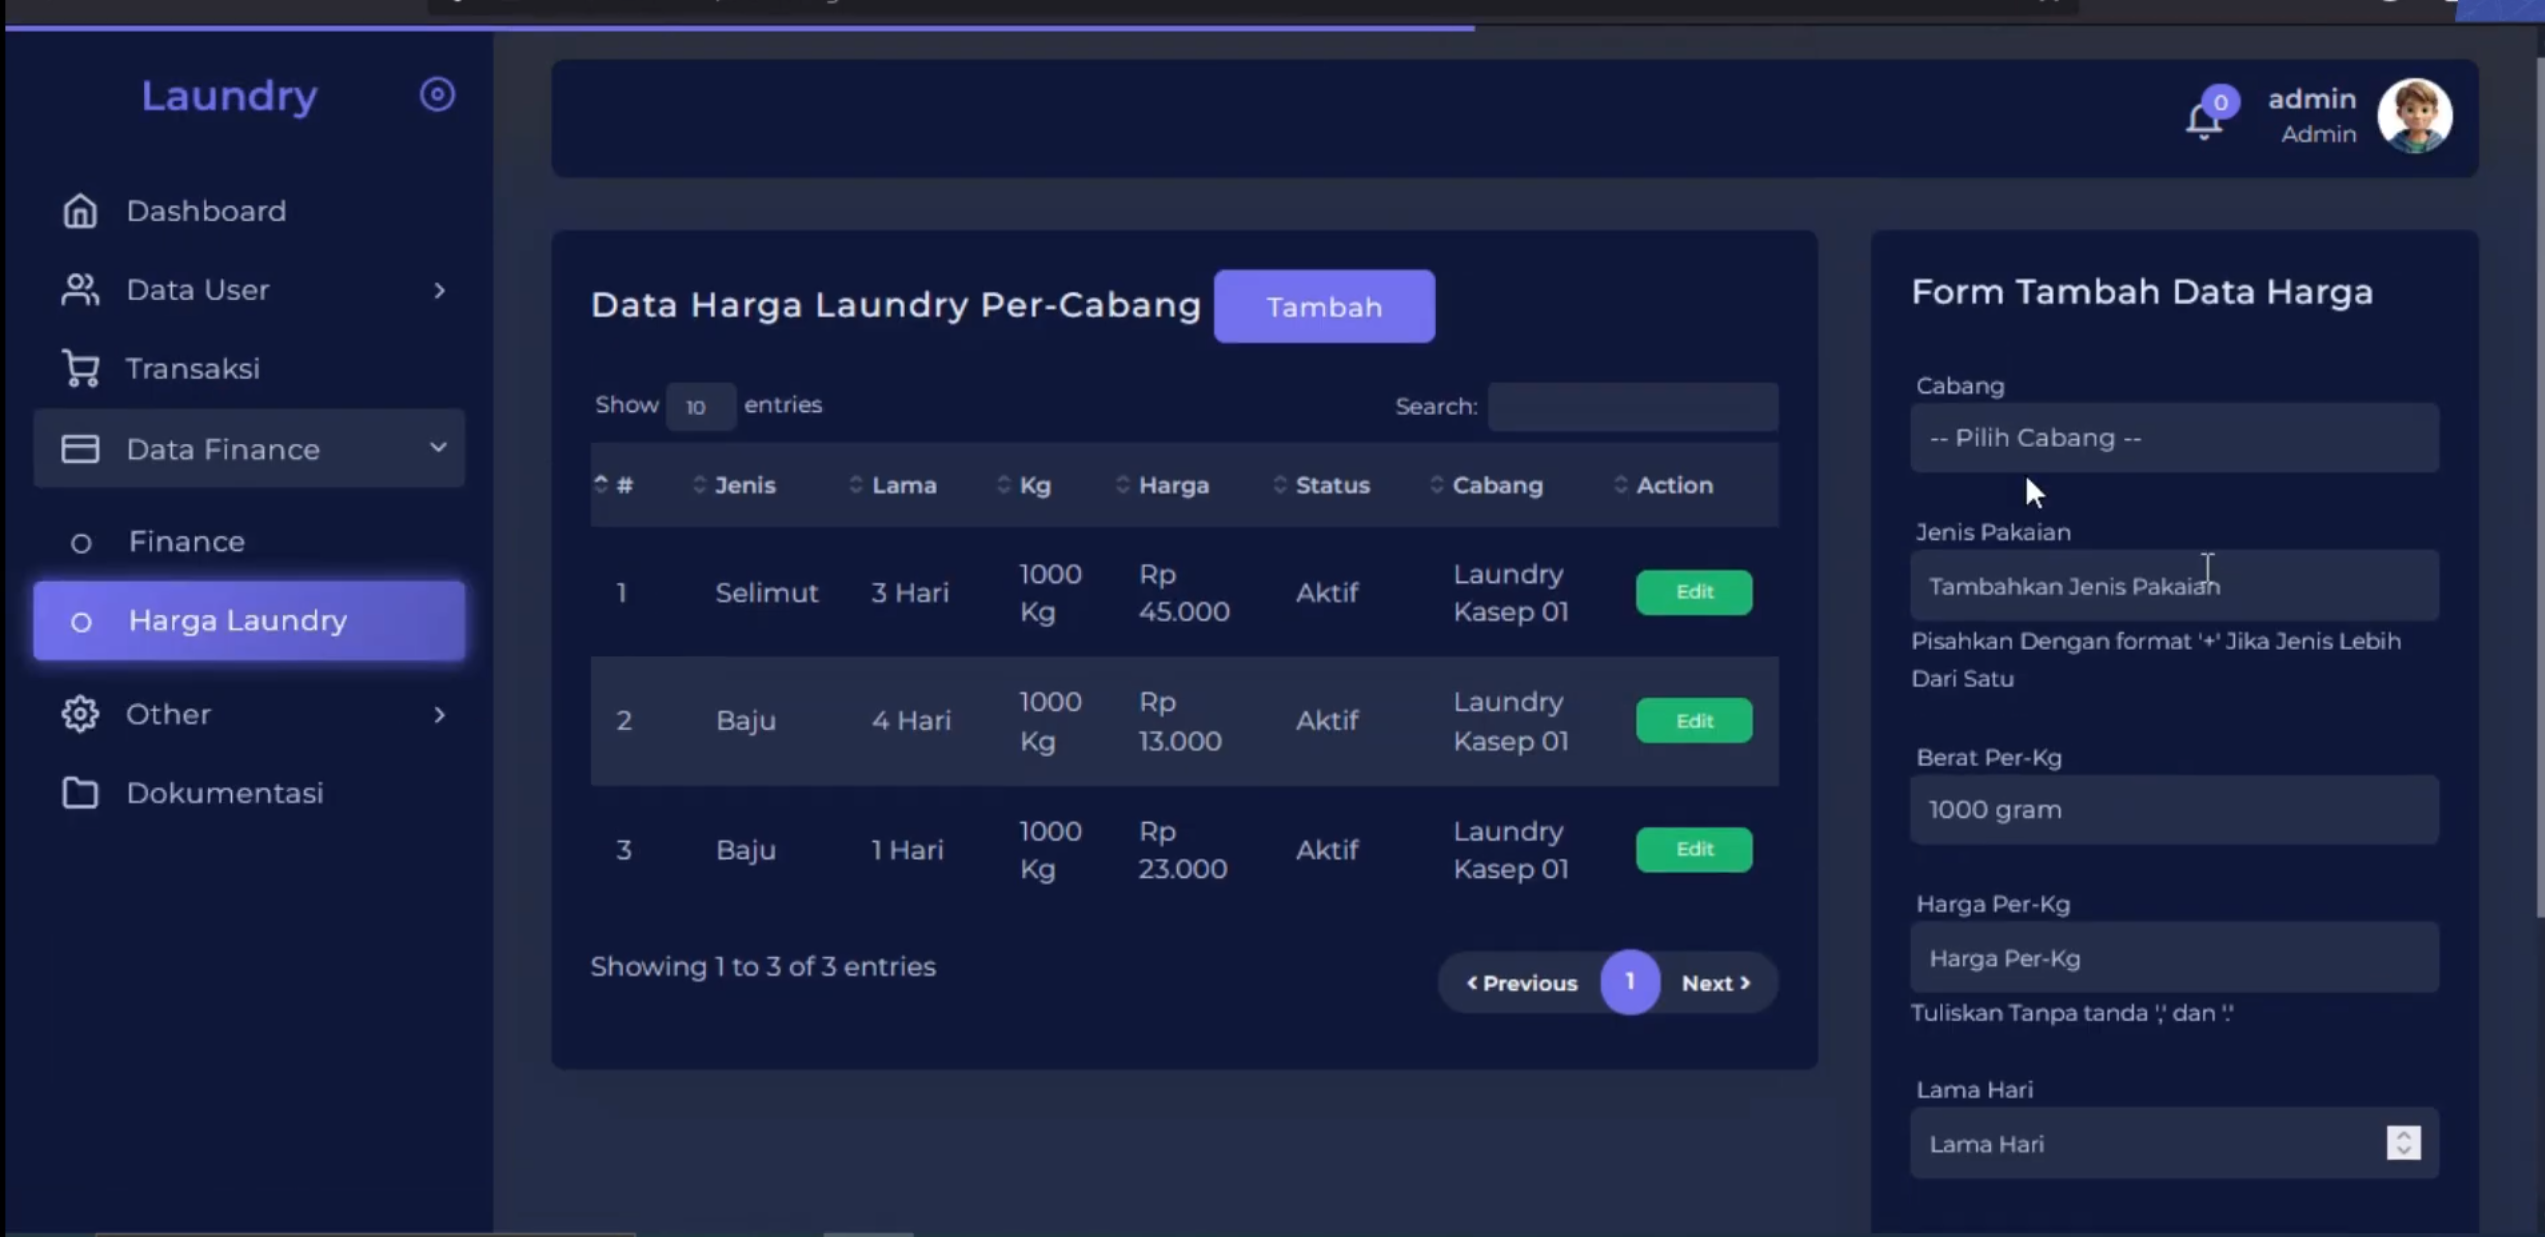Edit the Baju 1 Hari row
This screenshot has width=2545, height=1237.
[x=1694, y=849]
